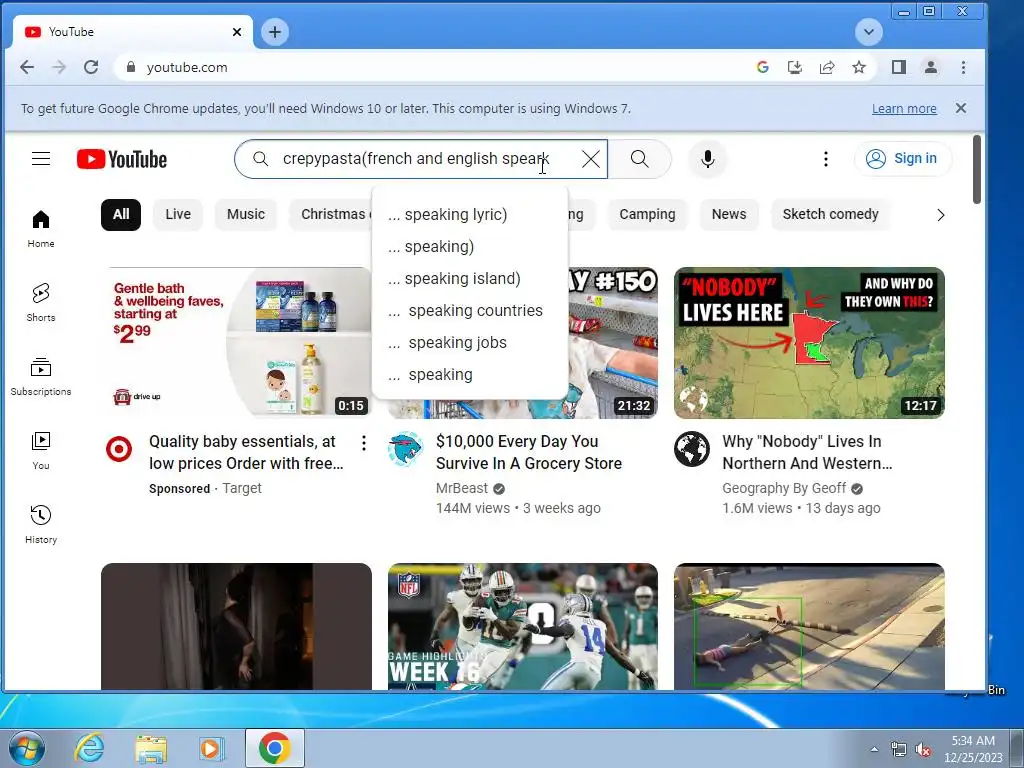Launch Internet Explorer from taskbar
The width and height of the screenshot is (1024, 768).
pyautogui.click(x=89, y=748)
